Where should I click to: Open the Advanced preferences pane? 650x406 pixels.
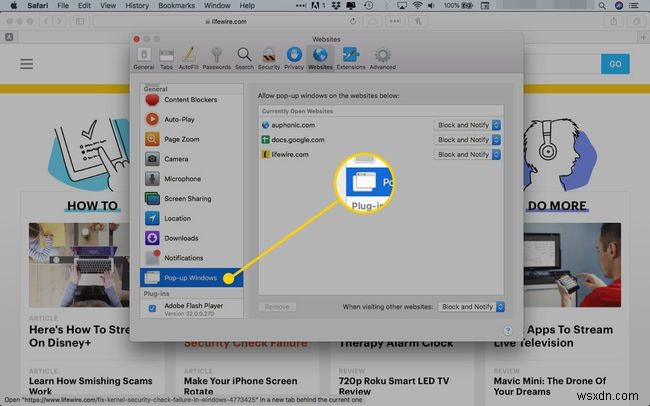click(383, 58)
